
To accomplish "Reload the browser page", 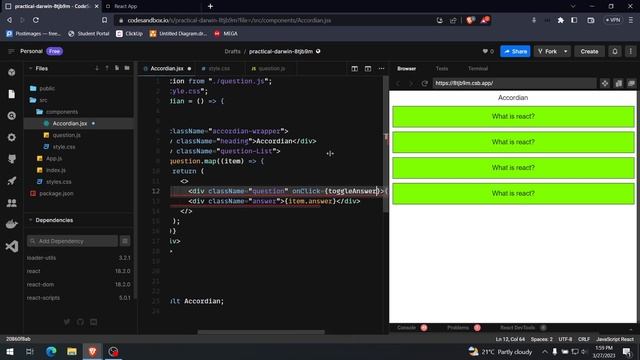I will tap(36, 20).
